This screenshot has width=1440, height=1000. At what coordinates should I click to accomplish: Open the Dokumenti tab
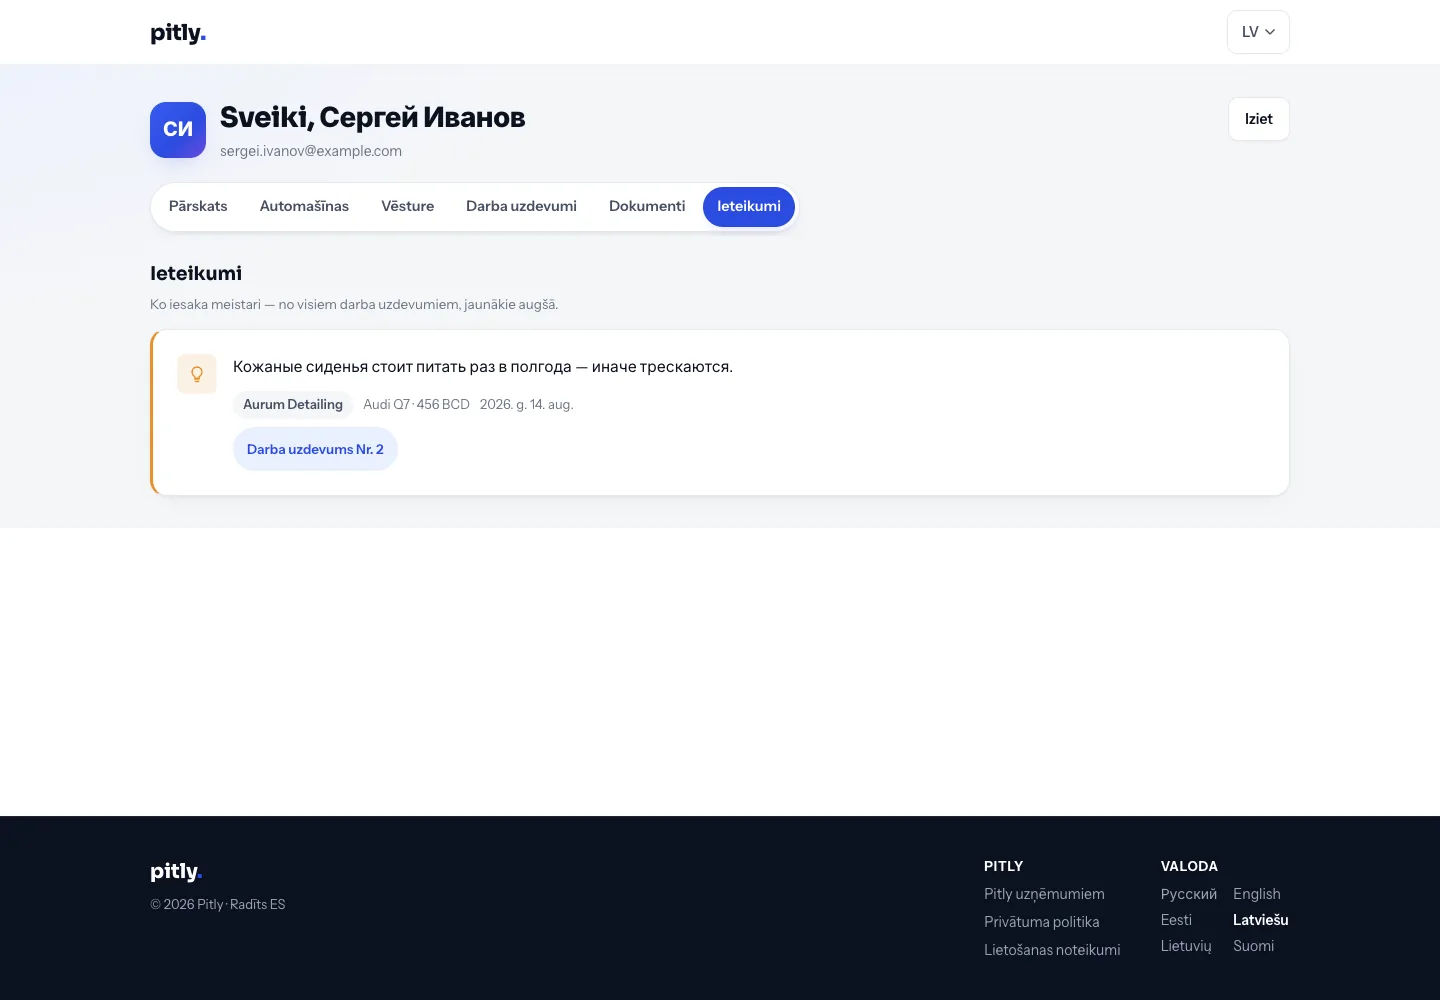click(647, 207)
